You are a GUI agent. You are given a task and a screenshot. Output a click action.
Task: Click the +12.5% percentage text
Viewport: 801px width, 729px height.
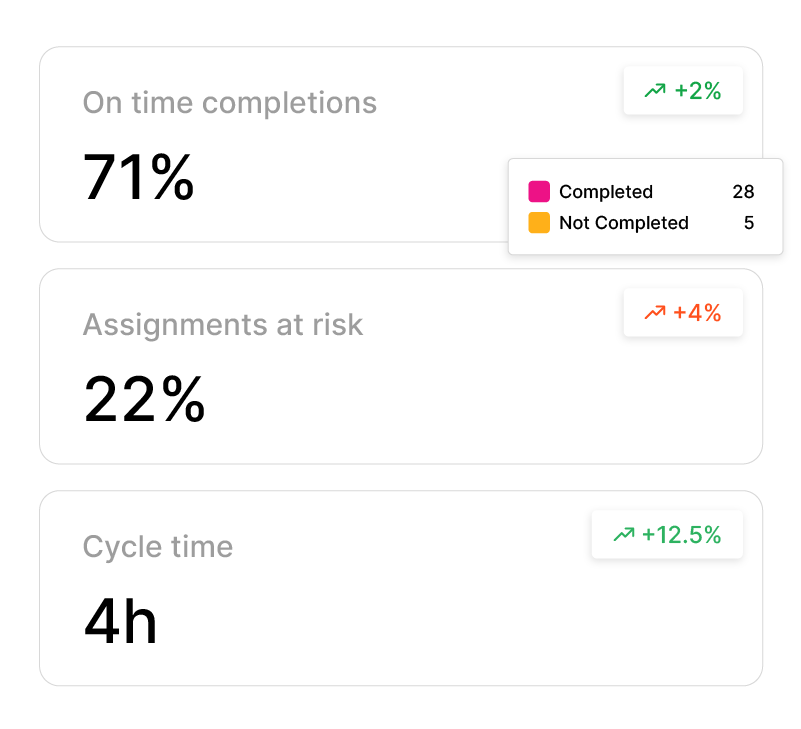coord(681,535)
